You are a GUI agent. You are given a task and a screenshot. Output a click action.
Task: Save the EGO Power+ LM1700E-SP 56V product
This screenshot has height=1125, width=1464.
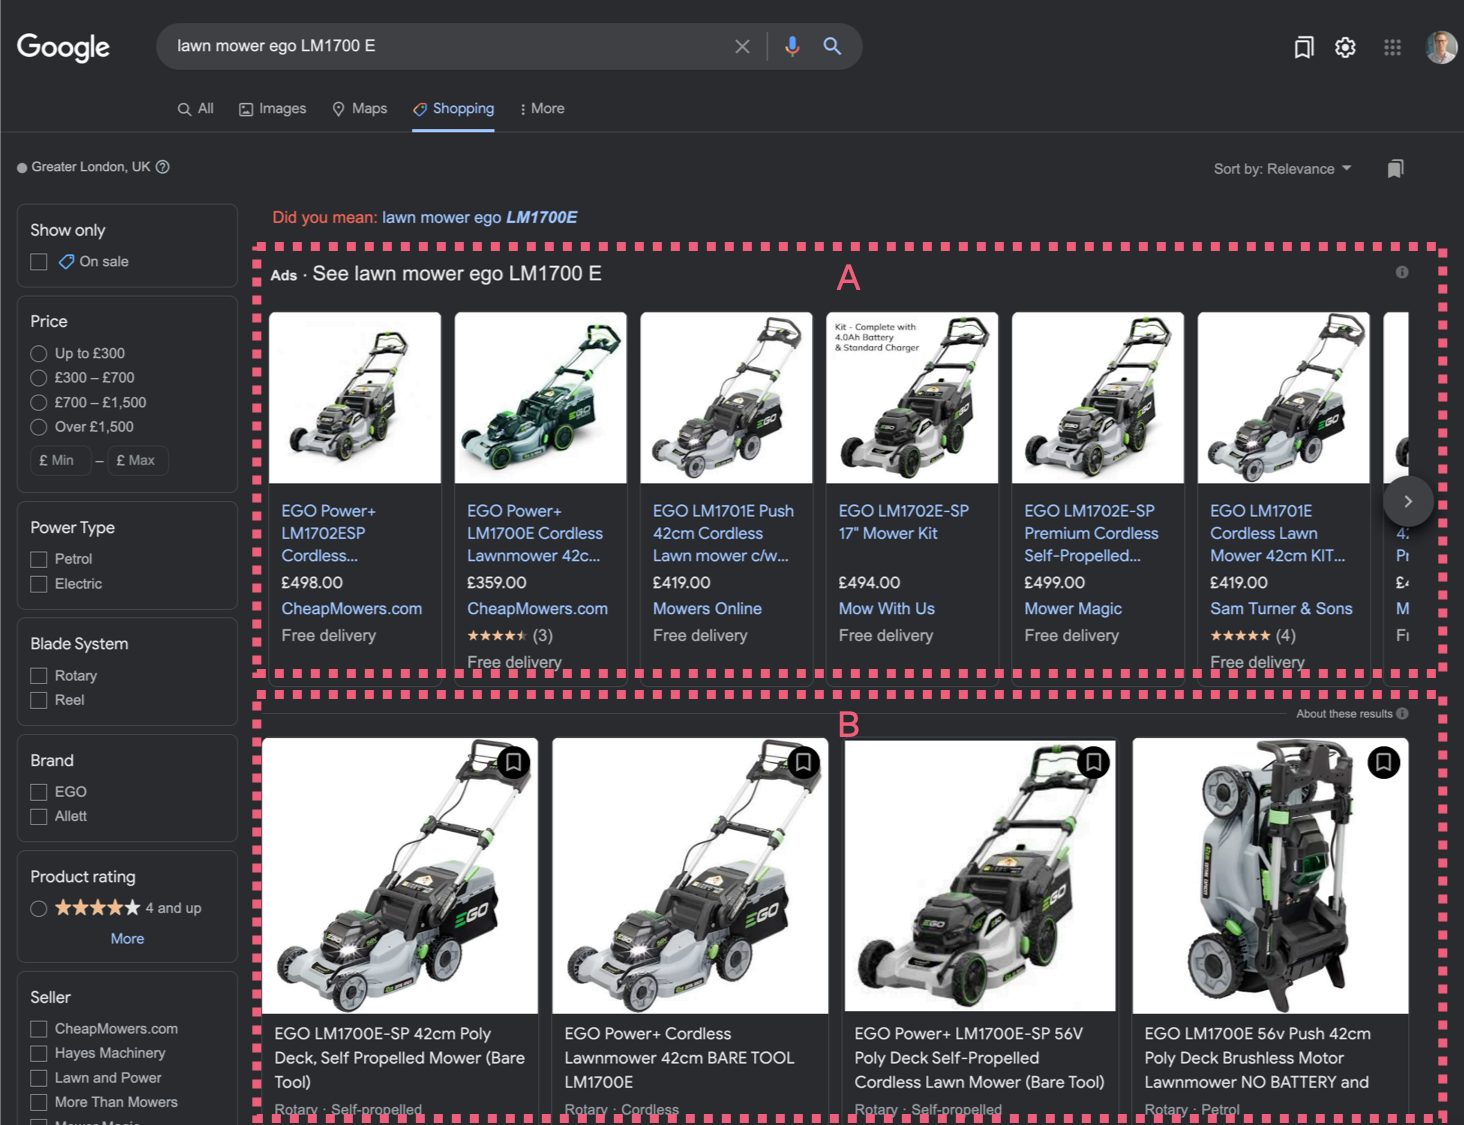tap(1093, 762)
